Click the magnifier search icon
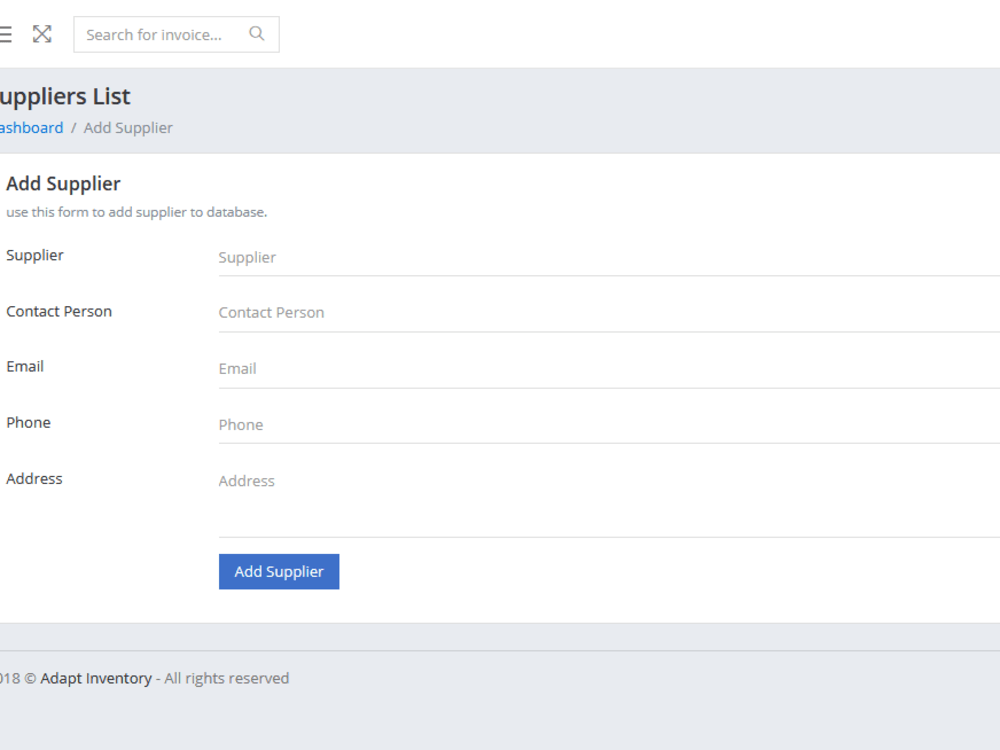 pos(256,34)
